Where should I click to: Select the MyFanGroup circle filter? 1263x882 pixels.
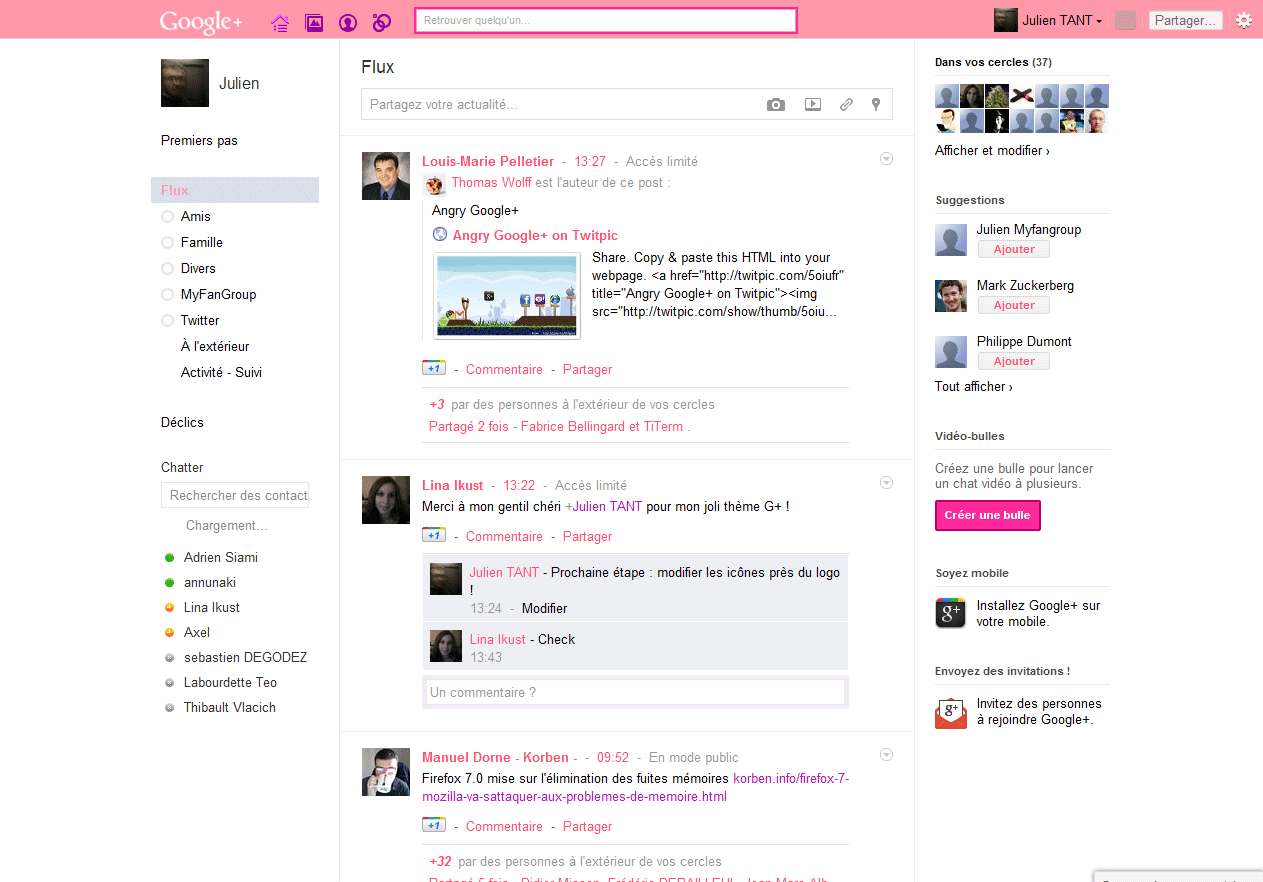pos(209,294)
